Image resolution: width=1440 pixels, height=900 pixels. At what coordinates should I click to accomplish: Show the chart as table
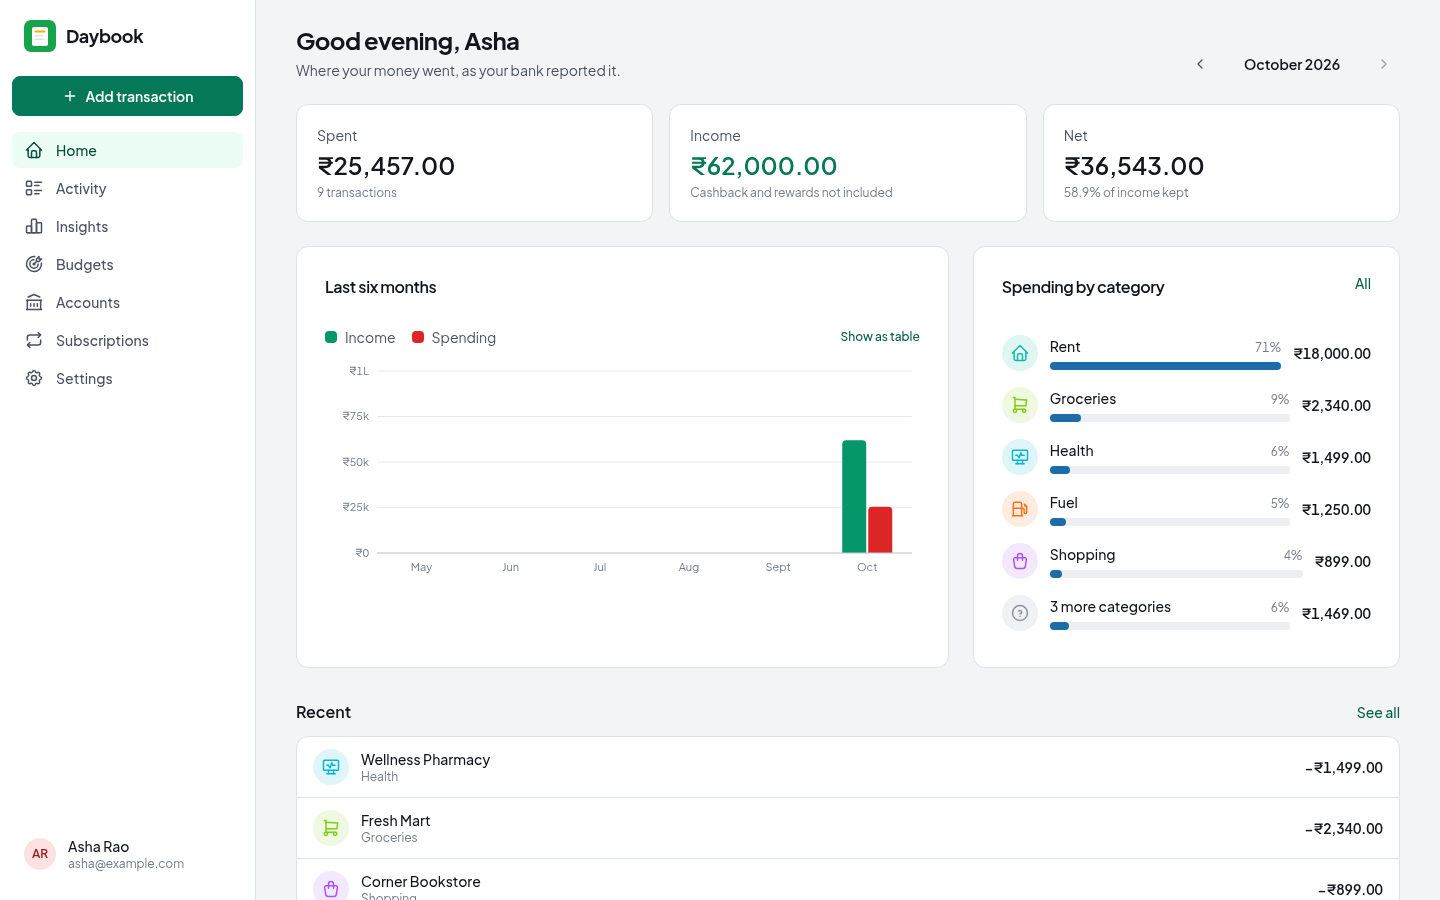tap(880, 337)
